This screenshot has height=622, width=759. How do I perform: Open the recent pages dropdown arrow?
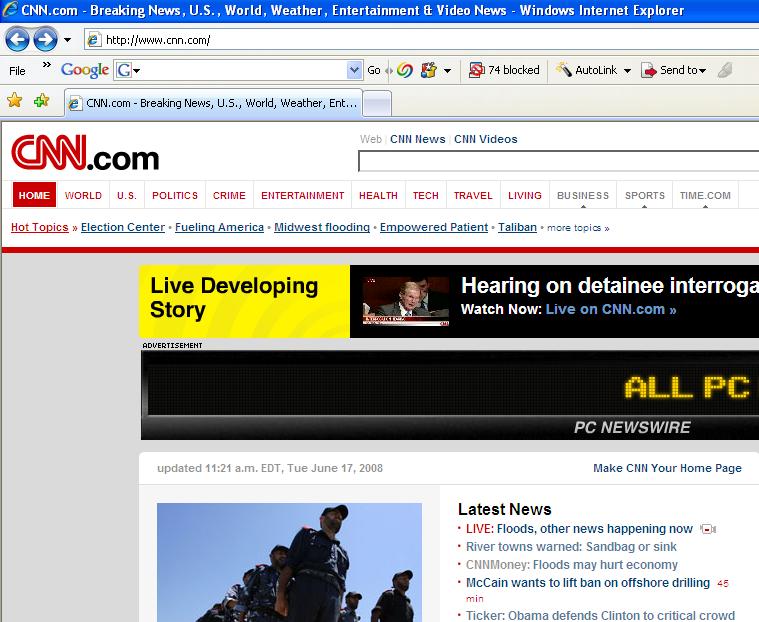68,40
